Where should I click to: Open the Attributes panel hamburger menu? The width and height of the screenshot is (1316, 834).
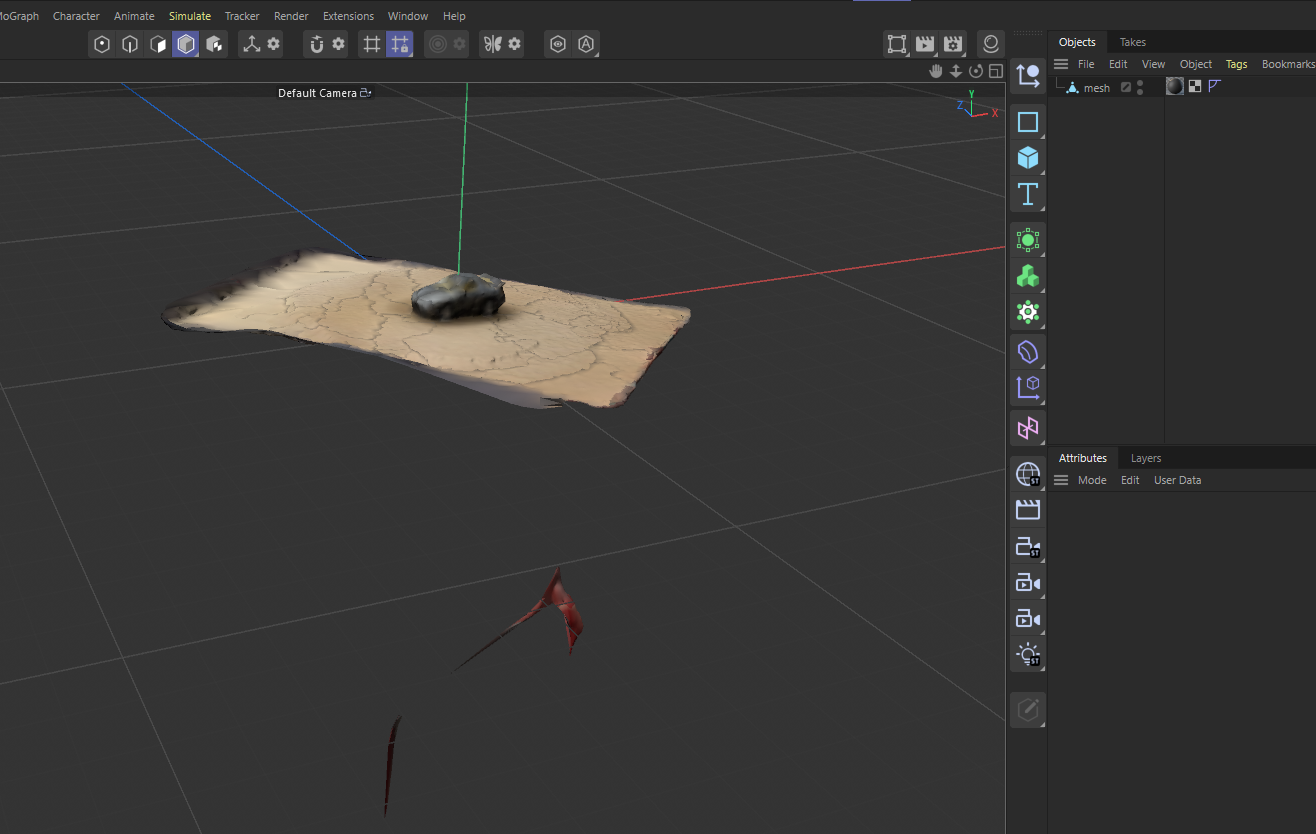point(1060,480)
